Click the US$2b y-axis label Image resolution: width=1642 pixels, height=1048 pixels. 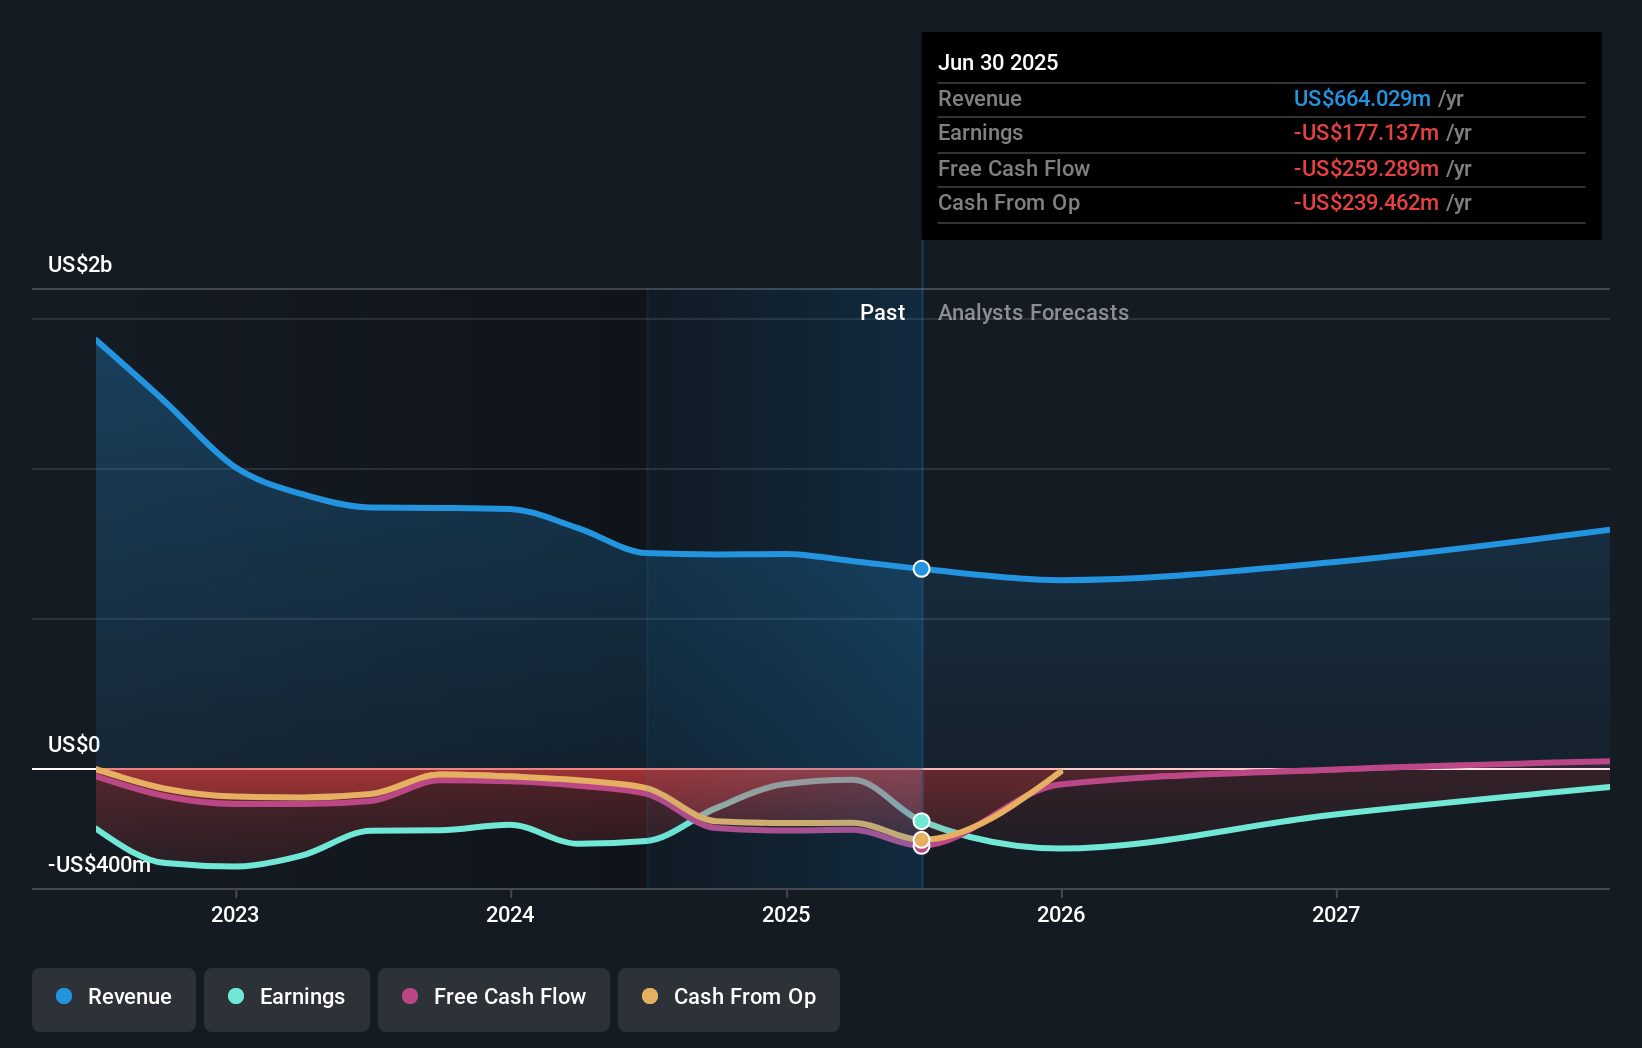80,265
